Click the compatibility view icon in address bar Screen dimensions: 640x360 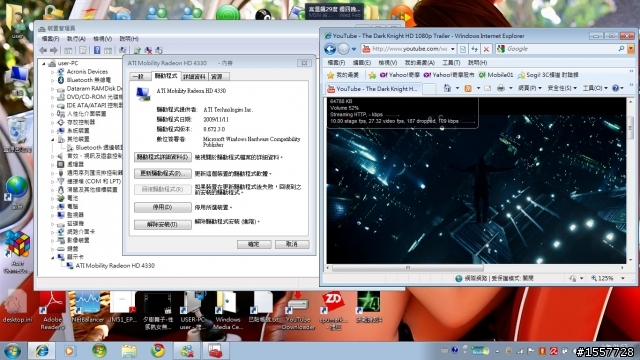pyautogui.click(x=463, y=49)
